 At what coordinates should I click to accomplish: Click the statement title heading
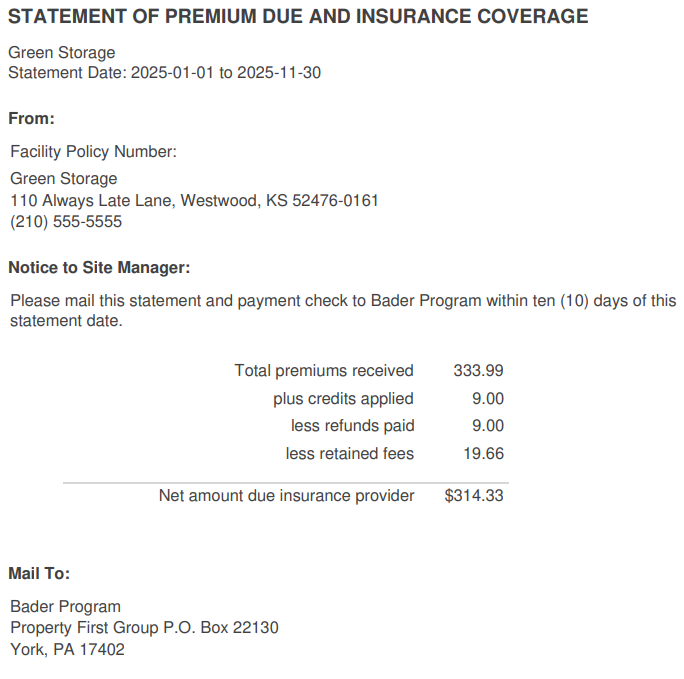298,17
